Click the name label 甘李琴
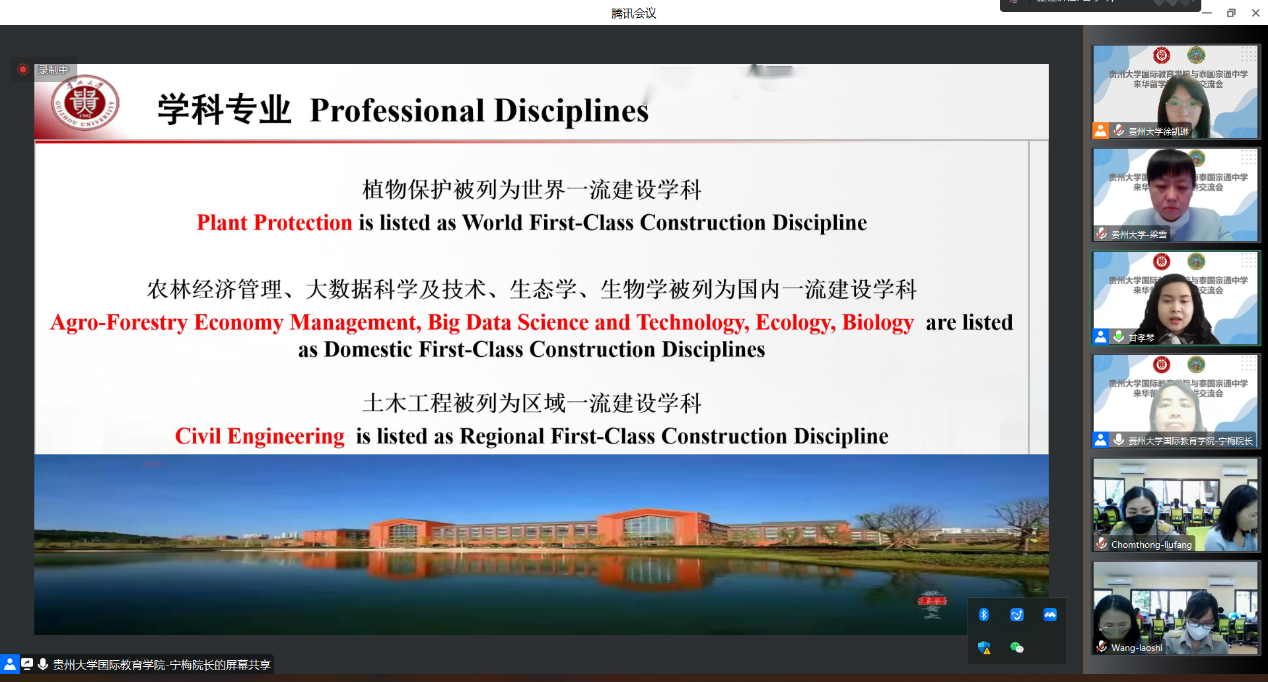The height and width of the screenshot is (682, 1268). 1141,337
